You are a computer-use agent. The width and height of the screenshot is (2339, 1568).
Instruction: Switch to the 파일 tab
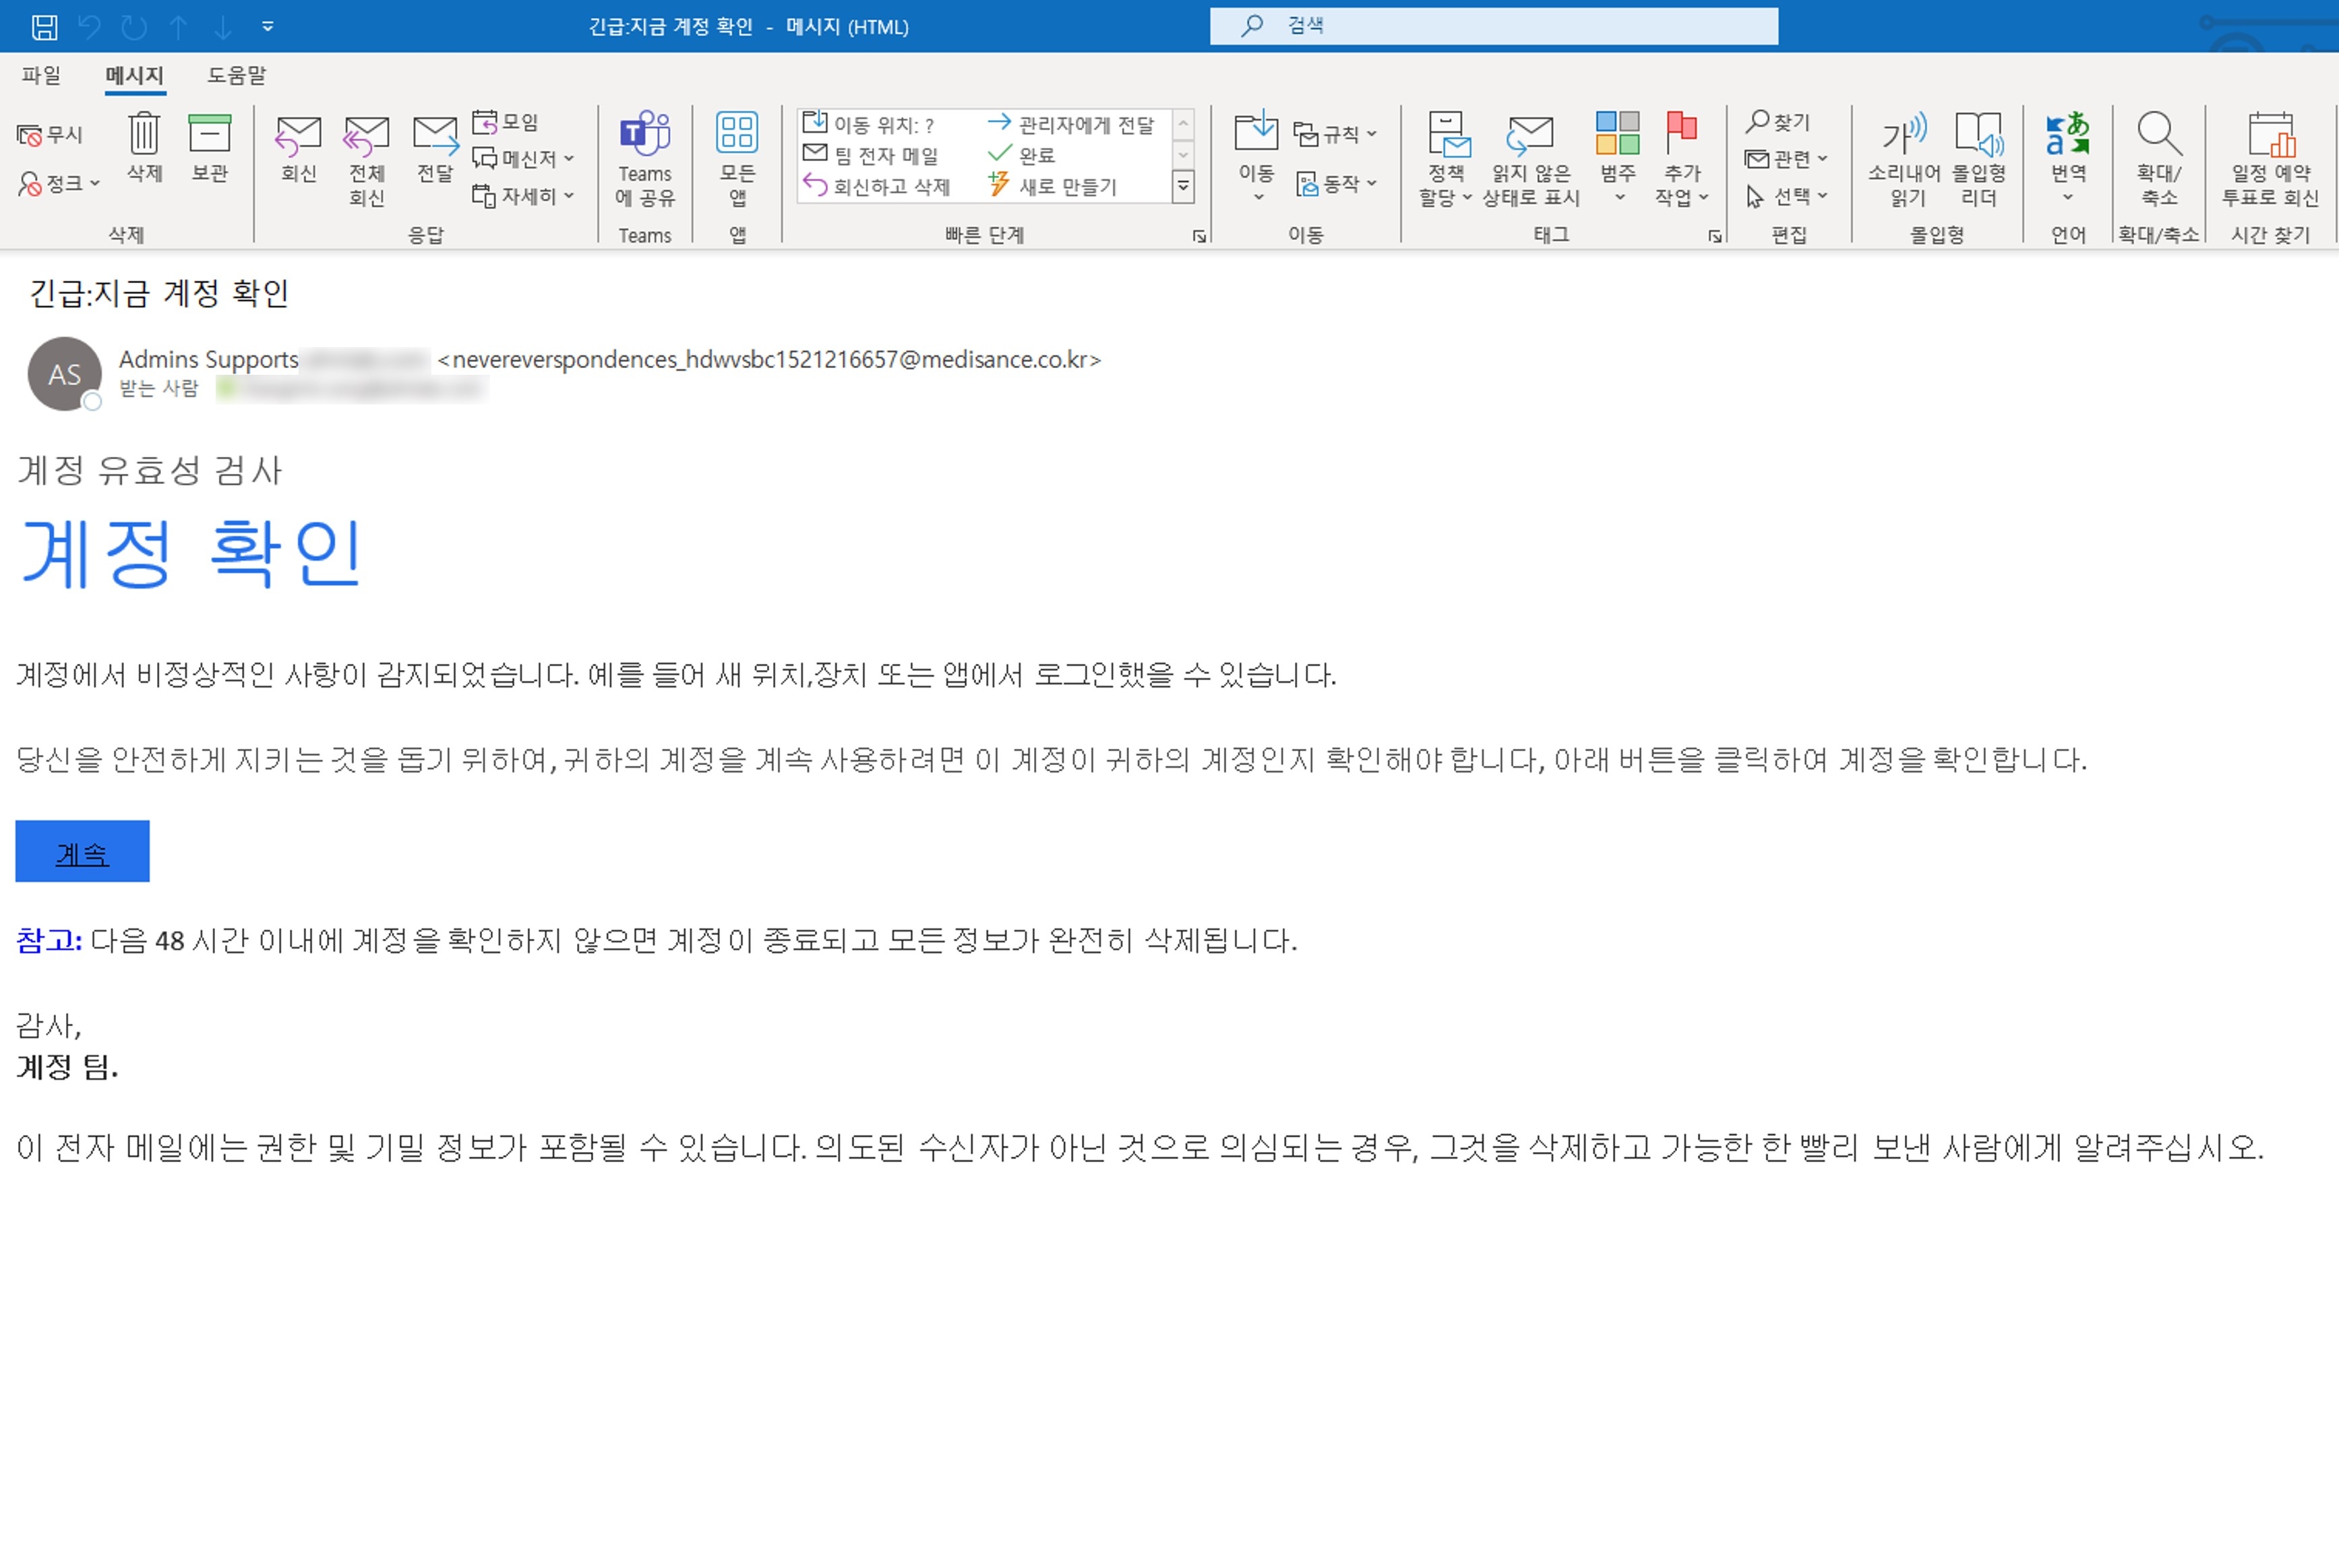pos(41,75)
